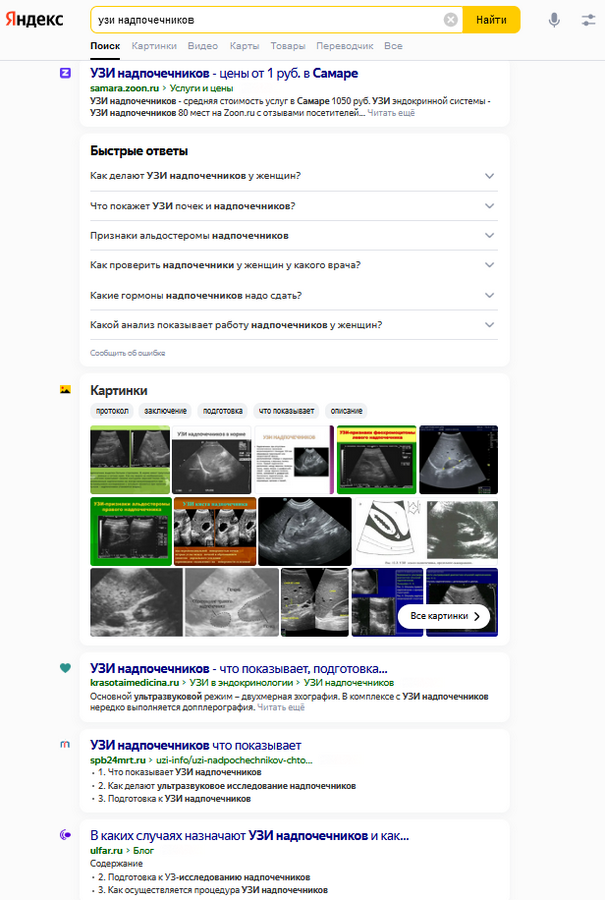Switch to the Карты tab
Screen dimensions: 605x900
point(245,46)
